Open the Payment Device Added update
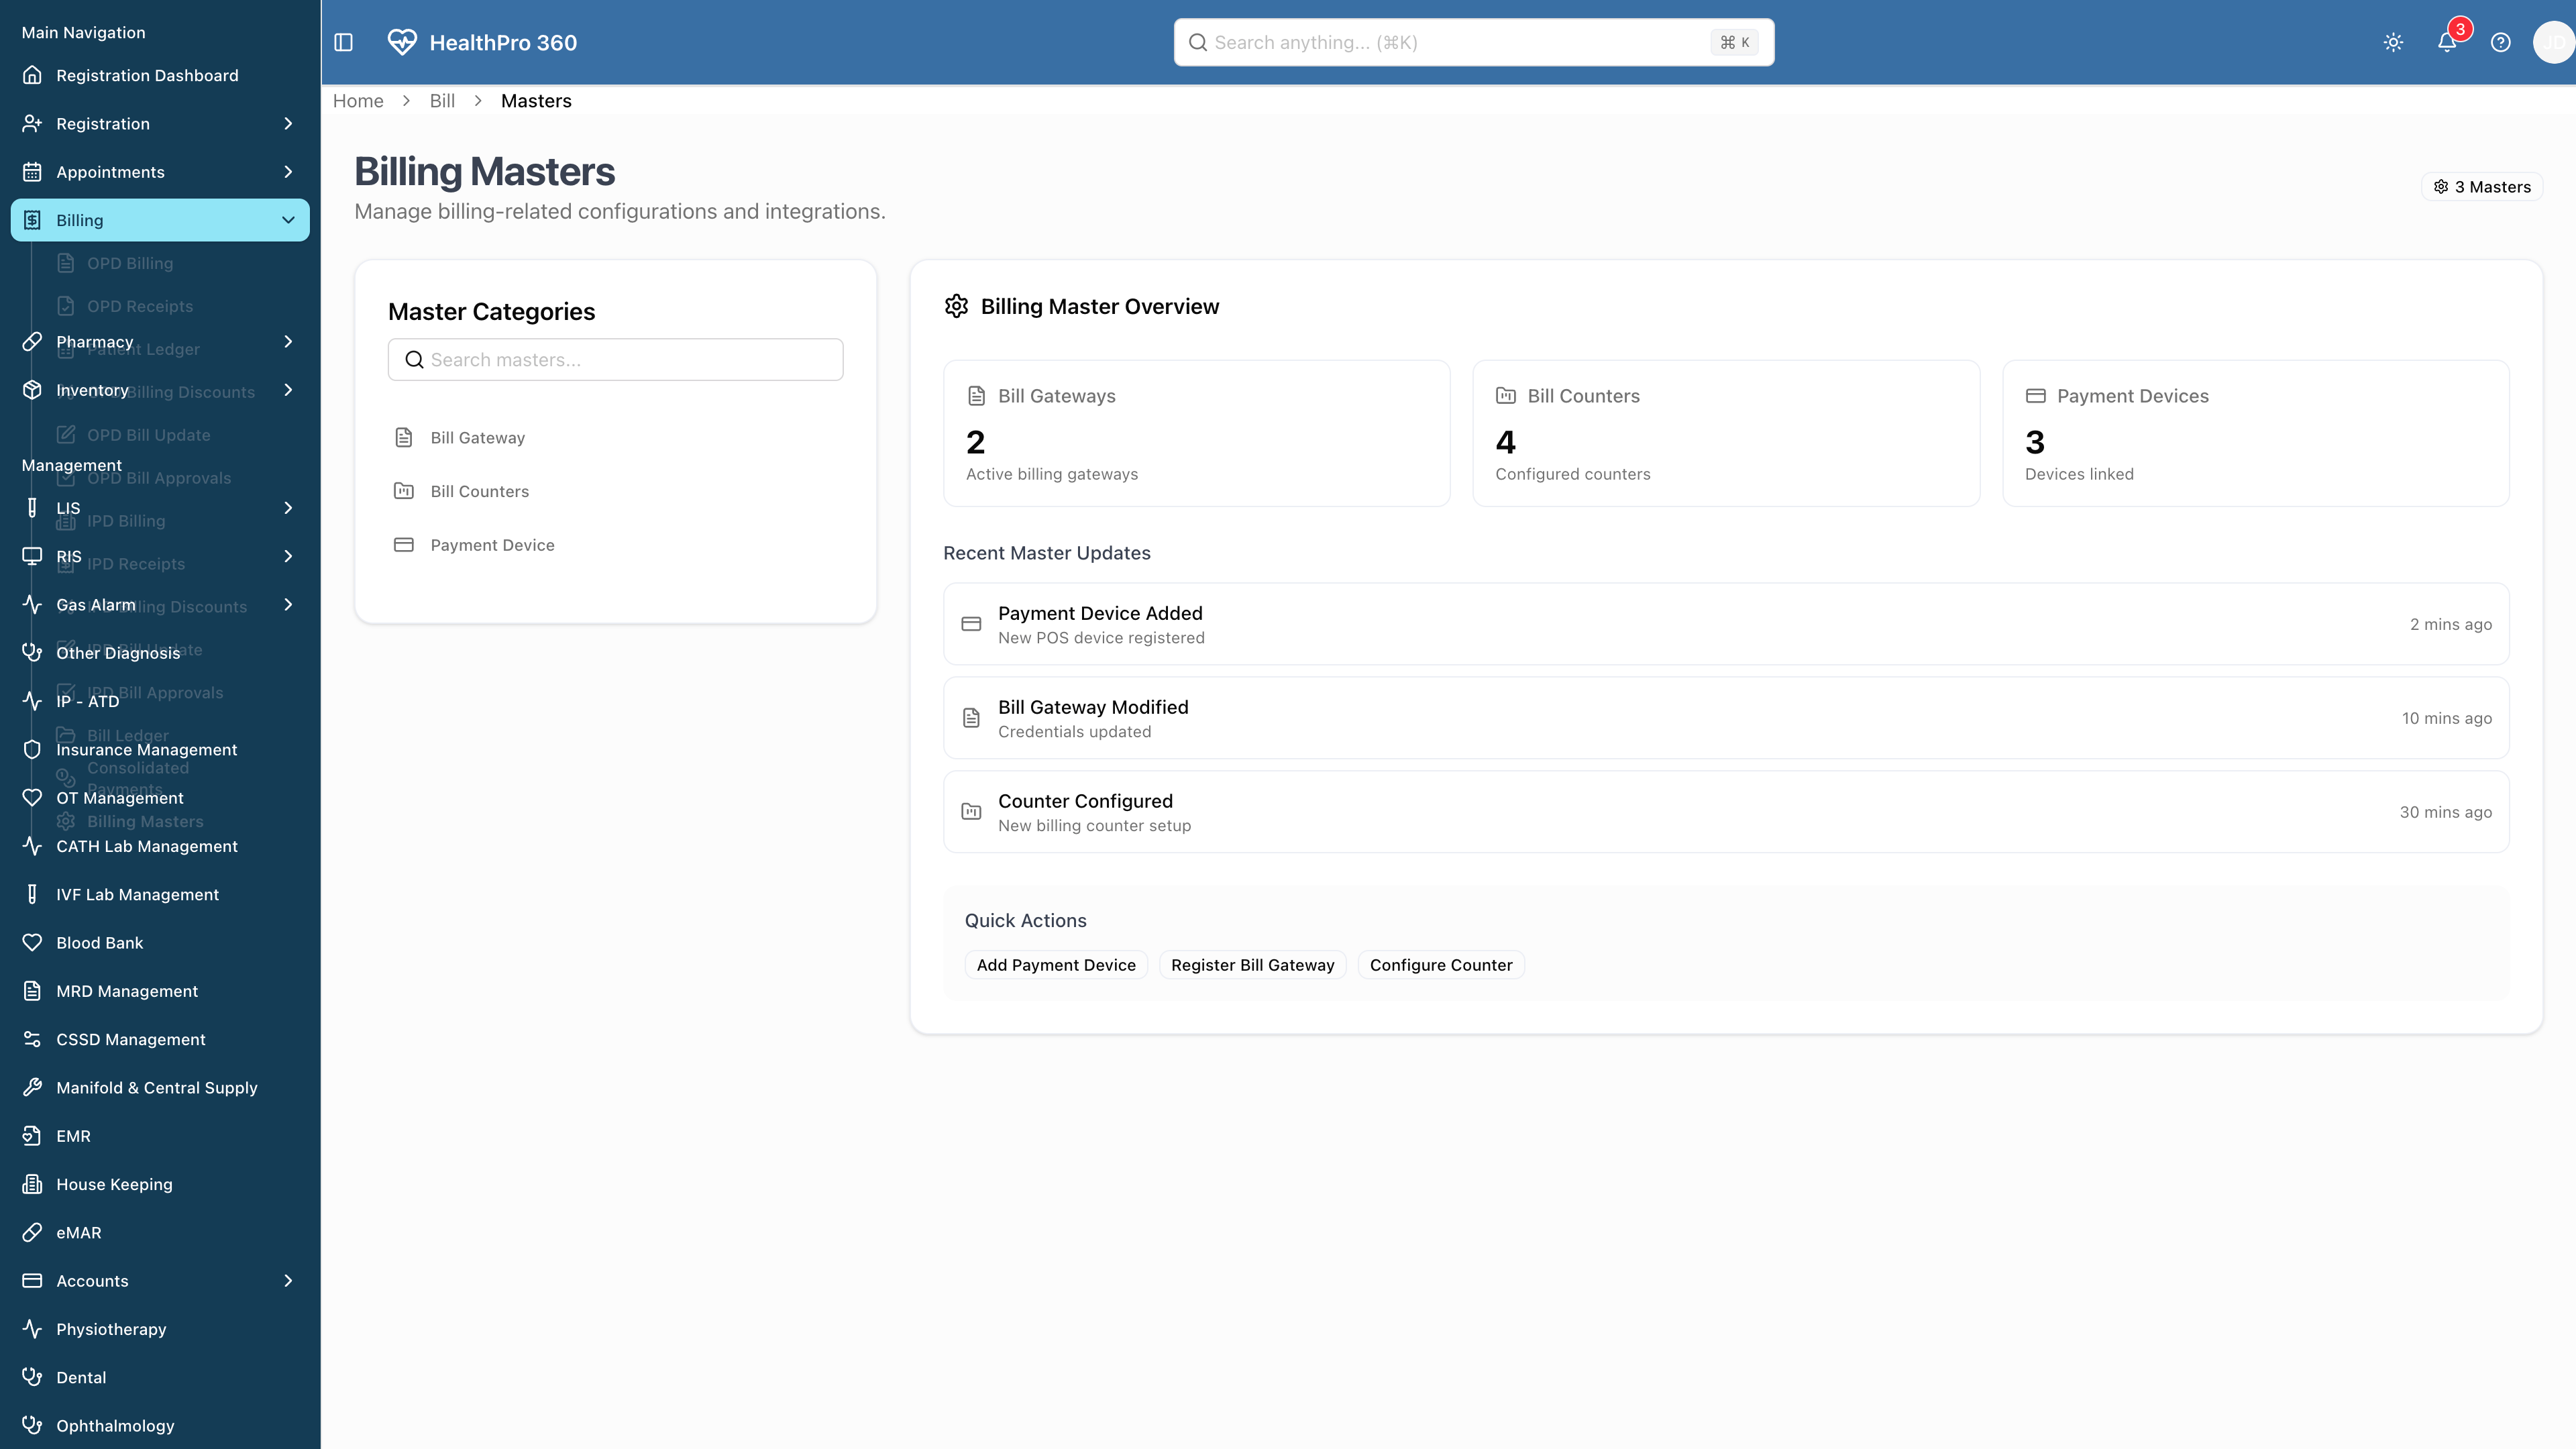Viewport: 2576px width, 1449px height. coord(1726,624)
